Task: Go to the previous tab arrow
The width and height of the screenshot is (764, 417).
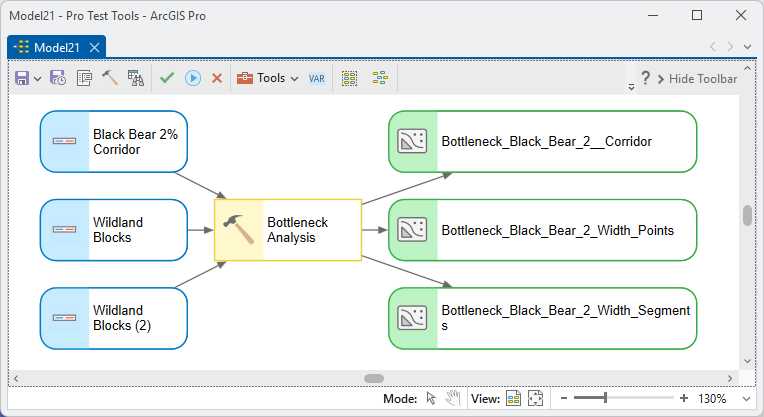Action: 713,47
